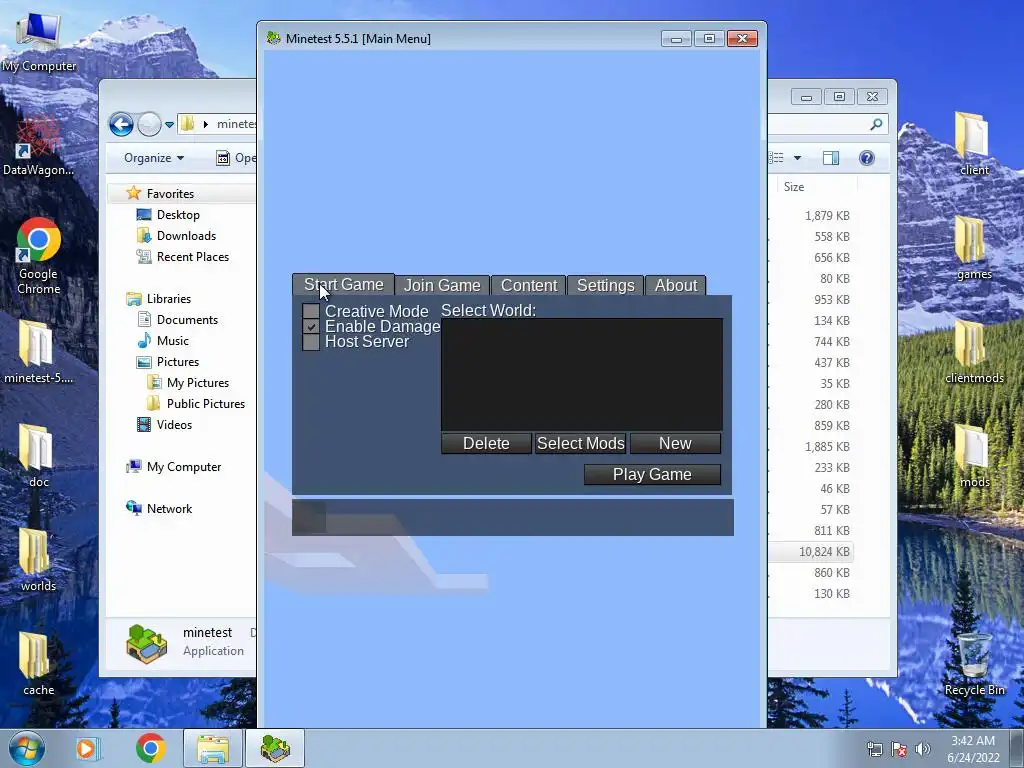The height and width of the screenshot is (768, 1024).
Task: Open the view options dropdown arrow
Action: point(797,158)
